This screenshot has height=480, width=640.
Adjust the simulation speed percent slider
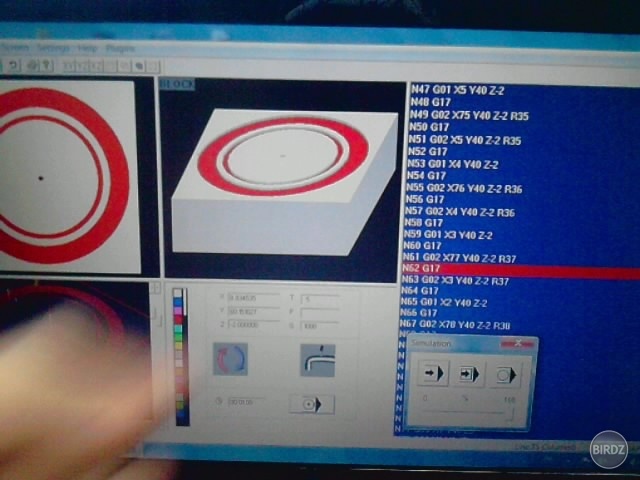point(469,413)
